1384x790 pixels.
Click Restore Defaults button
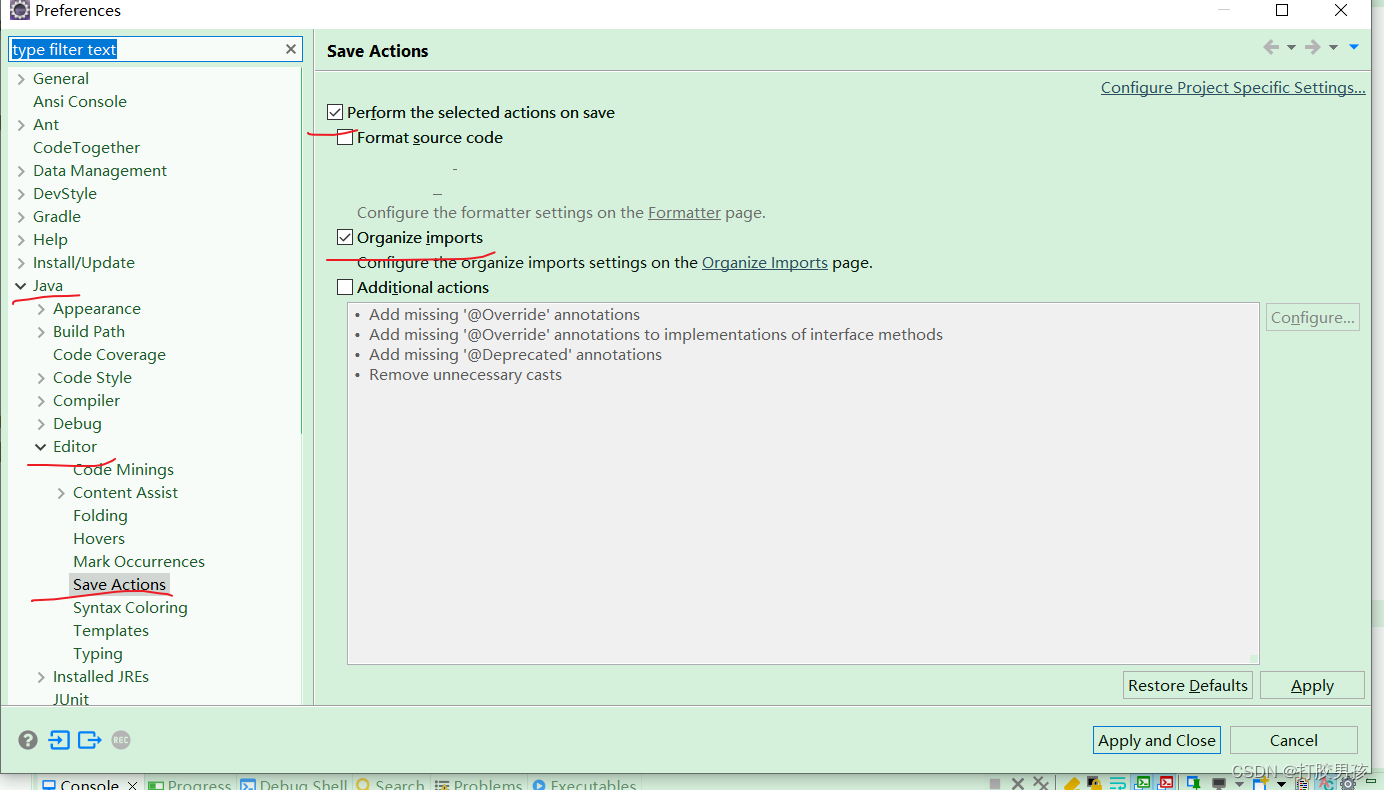[1188, 685]
